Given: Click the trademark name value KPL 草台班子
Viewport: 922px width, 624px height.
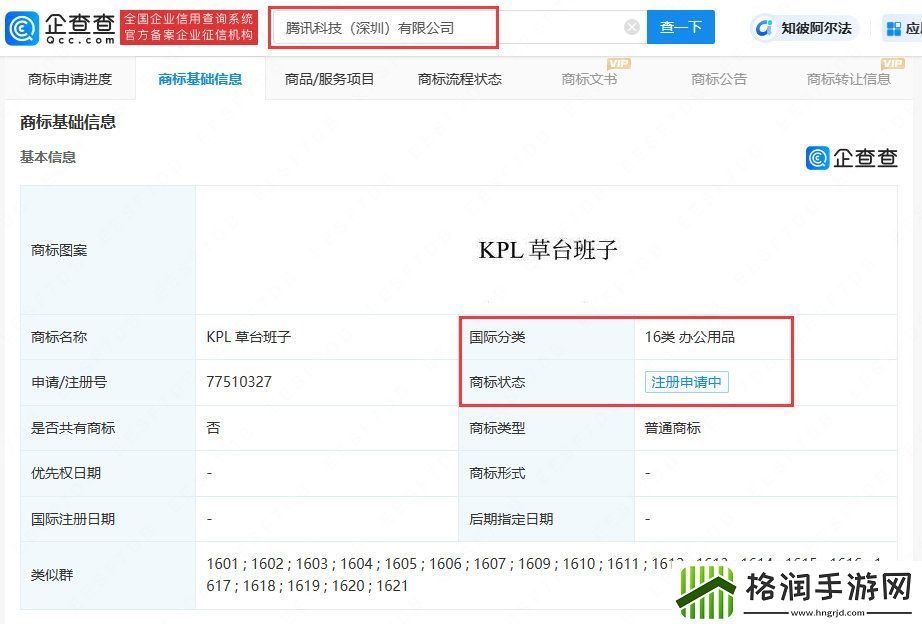Looking at the screenshot, I should [x=249, y=337].
